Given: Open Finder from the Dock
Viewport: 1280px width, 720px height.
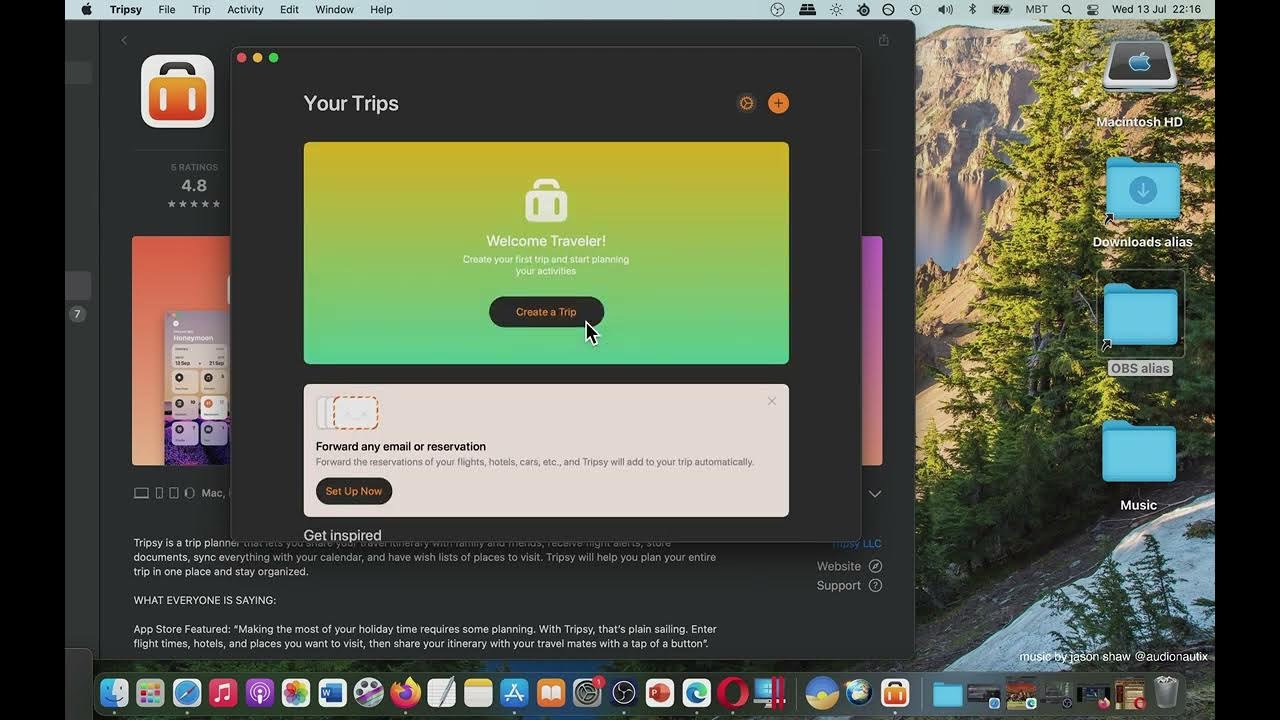Looking at the screenshot, I should coord(114,692).
